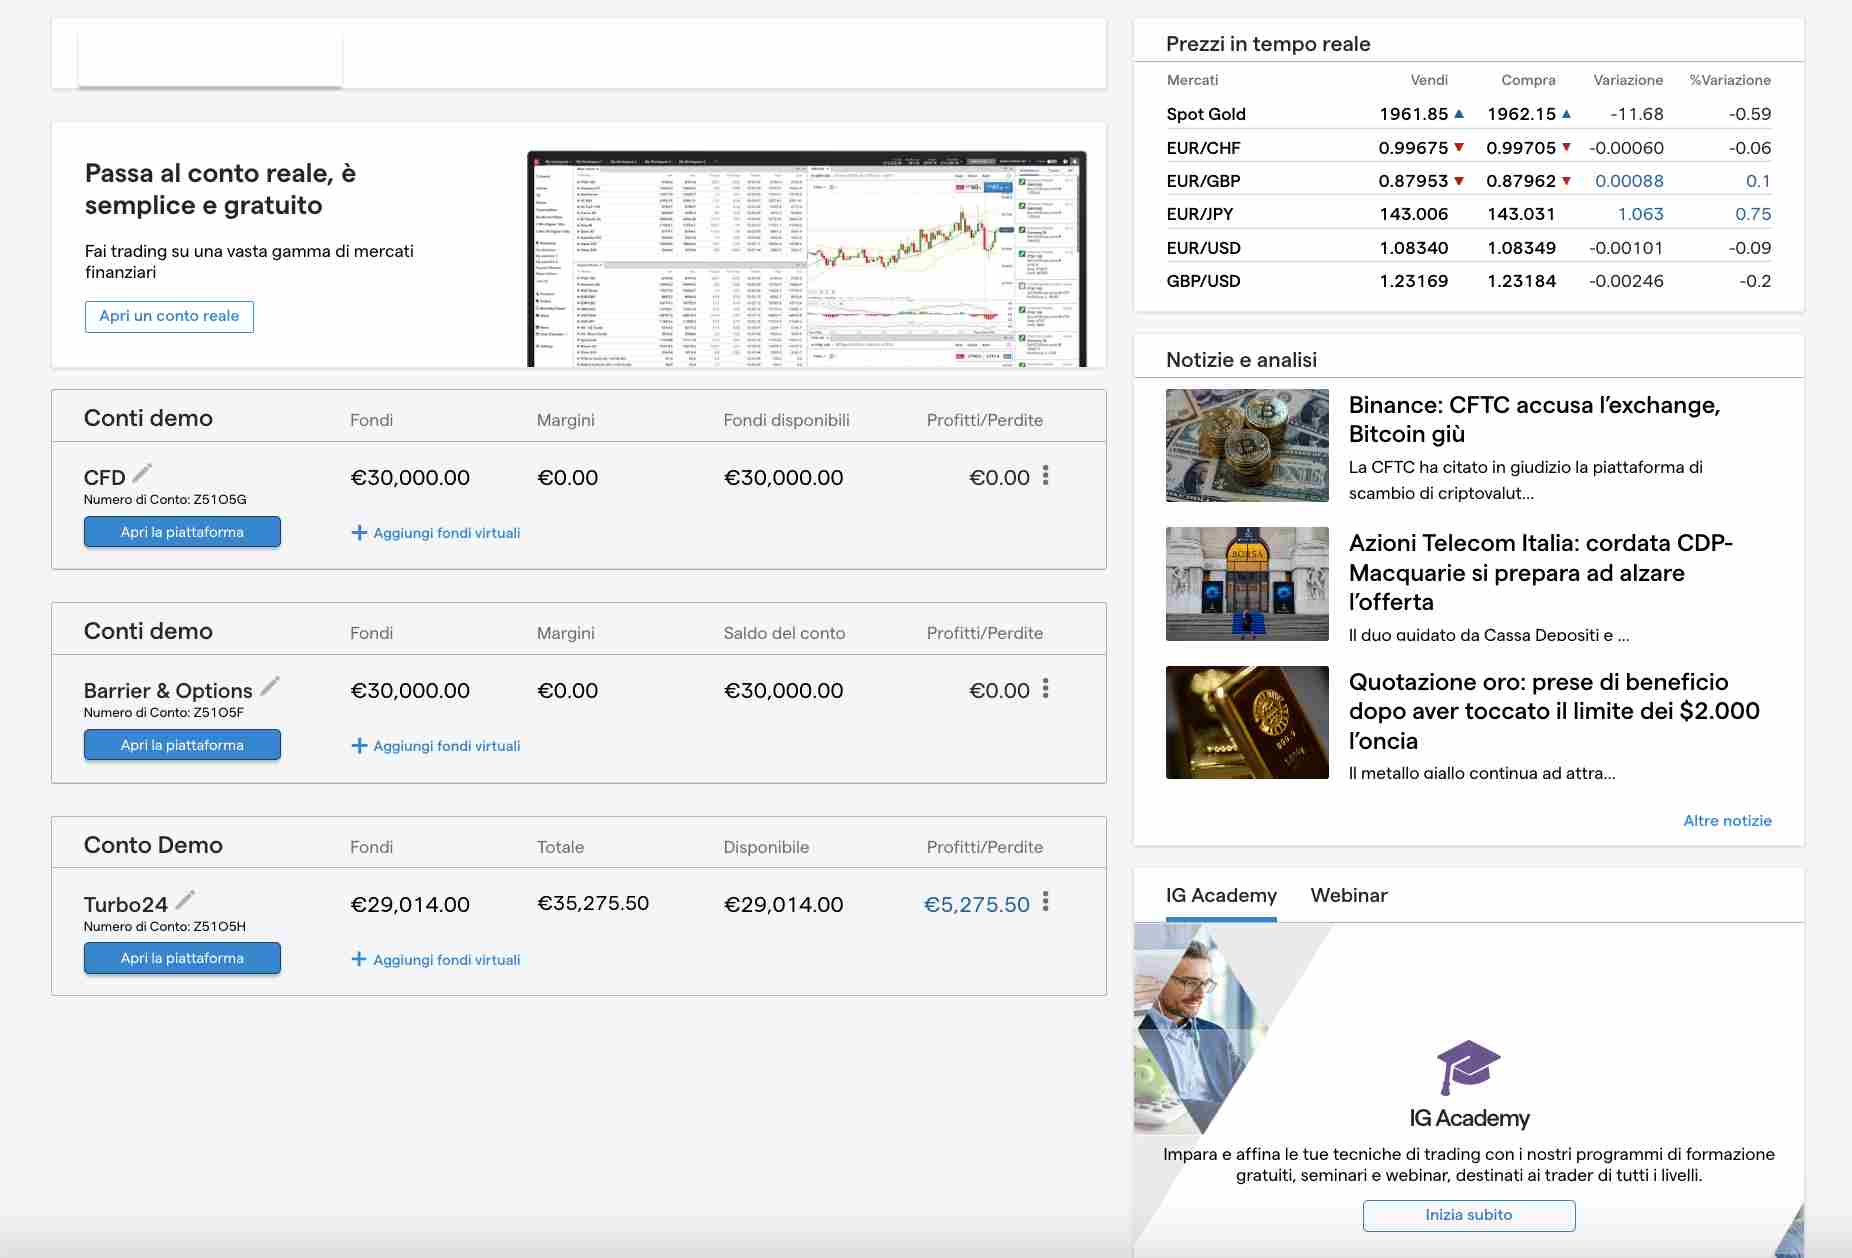Click the graduation cap icon in IG Academy panel
1852x1258 pixels.
1466,1067
